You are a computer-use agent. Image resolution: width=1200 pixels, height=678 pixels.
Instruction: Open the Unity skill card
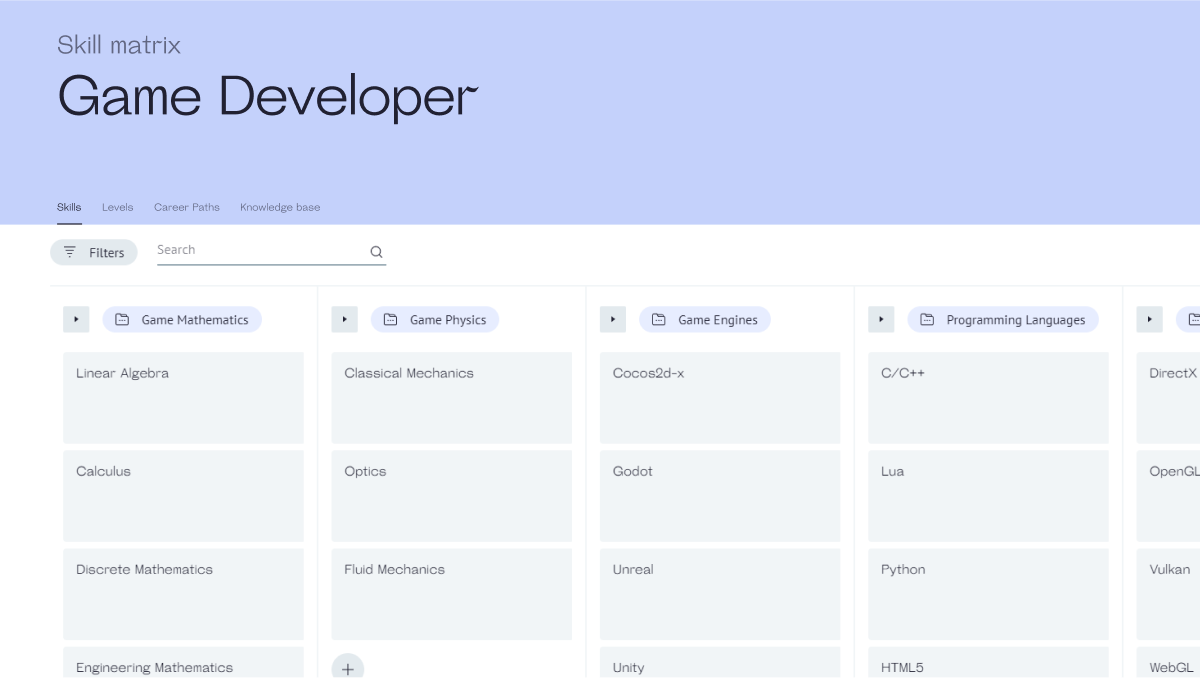tap(720, 662)
